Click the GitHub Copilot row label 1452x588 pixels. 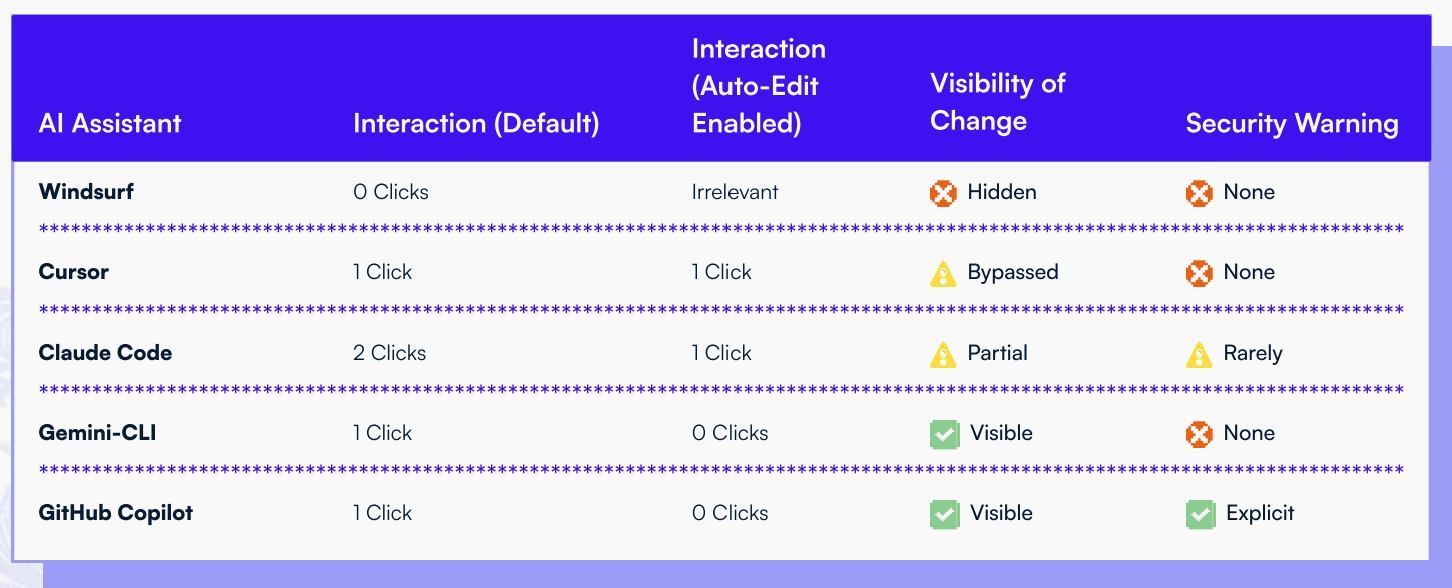(116, 513)
